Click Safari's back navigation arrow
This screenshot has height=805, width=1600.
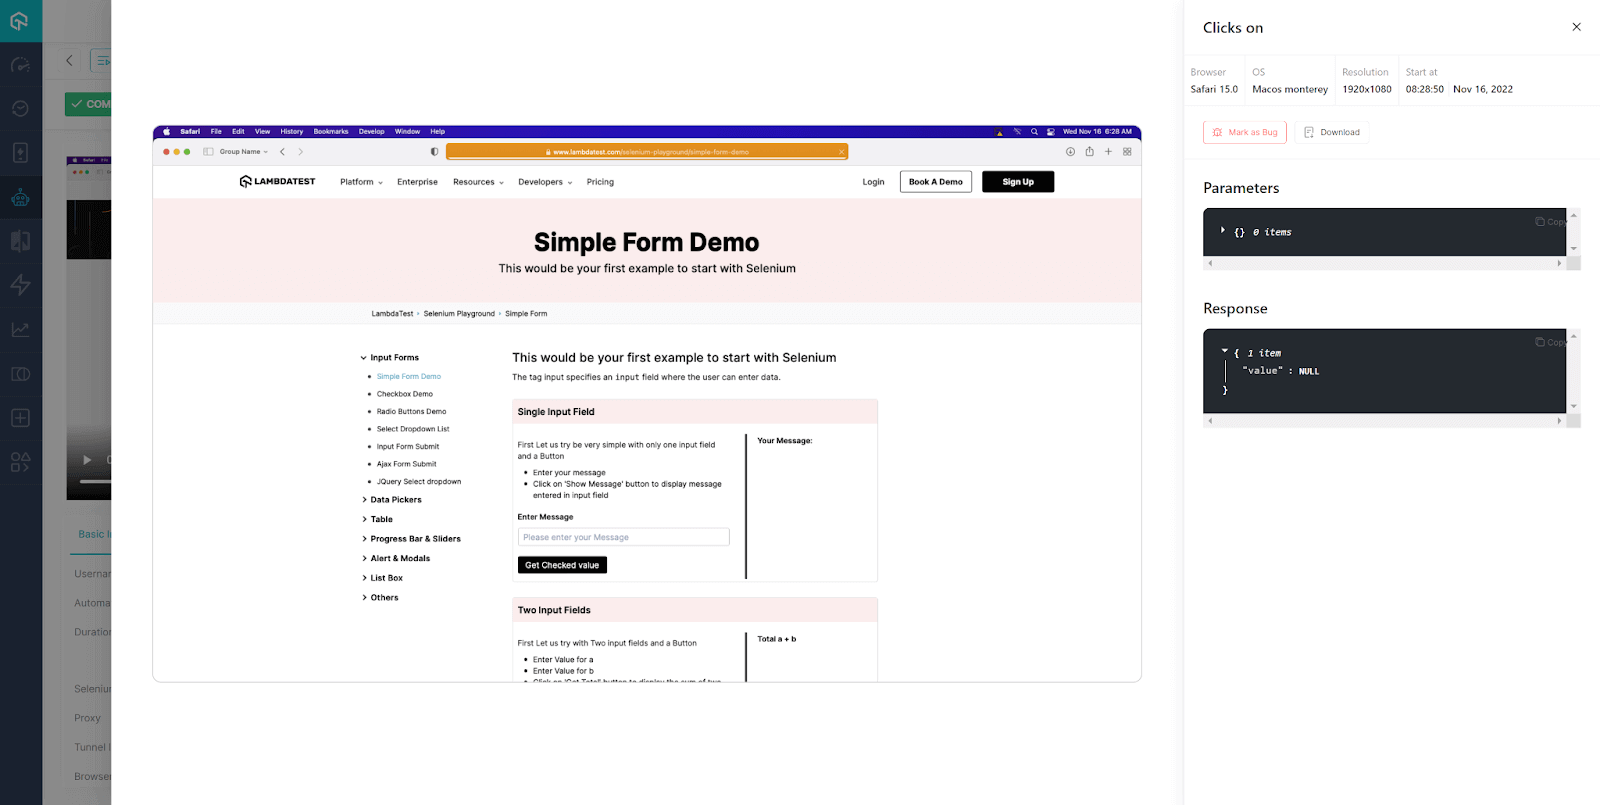[x=283, y=152]
